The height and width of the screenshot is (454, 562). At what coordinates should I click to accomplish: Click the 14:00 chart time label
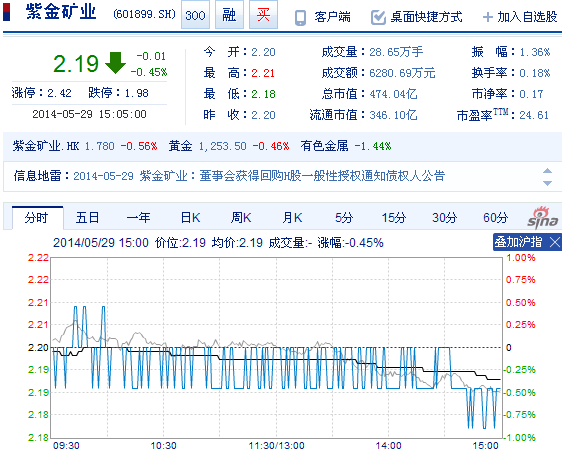pos(389,446)
